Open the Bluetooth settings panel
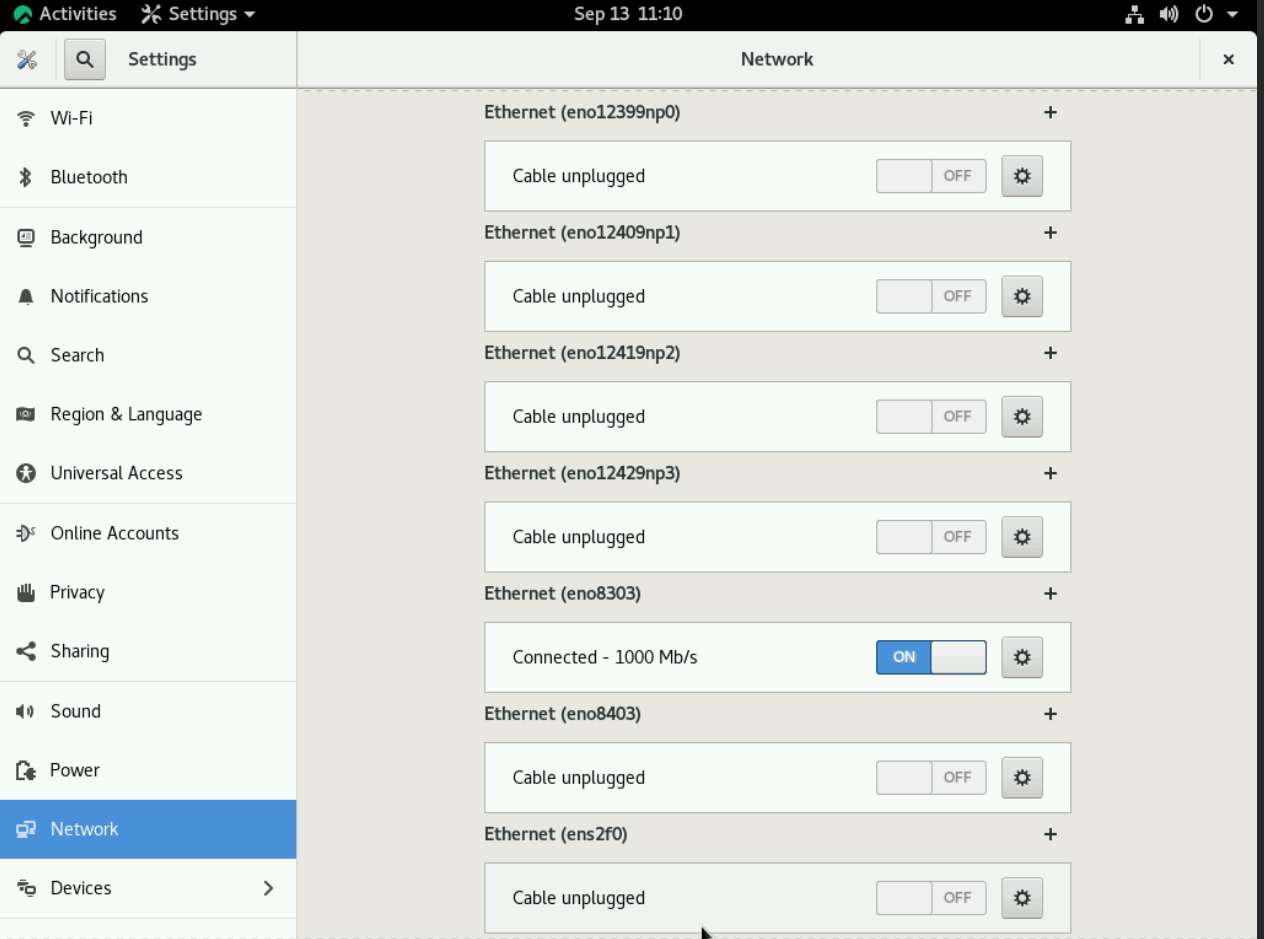Screen dimensions: 1264x939 click(x=90, y=177)
